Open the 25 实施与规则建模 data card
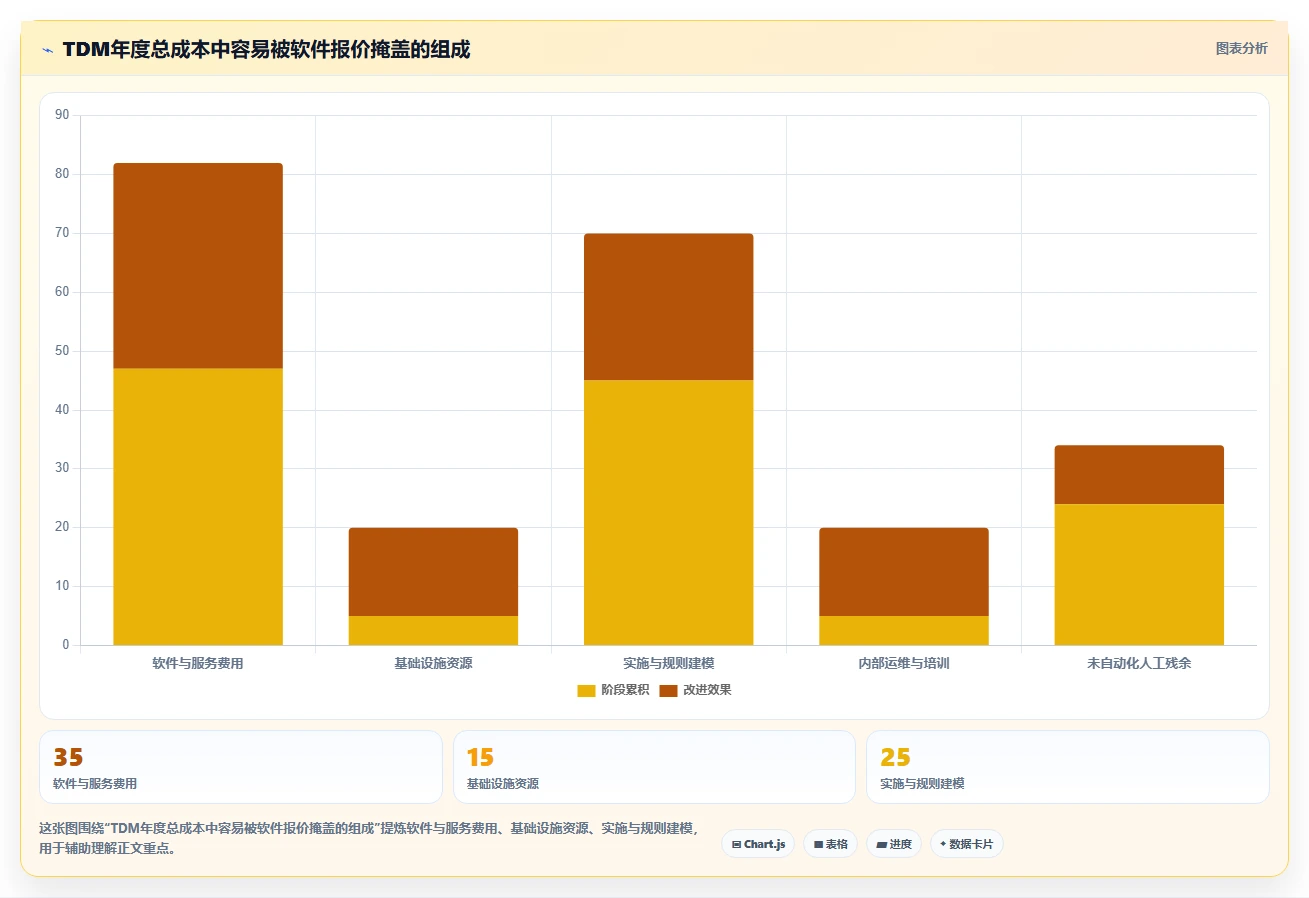The image size is (1309, 898). (x=1068, y=767)
